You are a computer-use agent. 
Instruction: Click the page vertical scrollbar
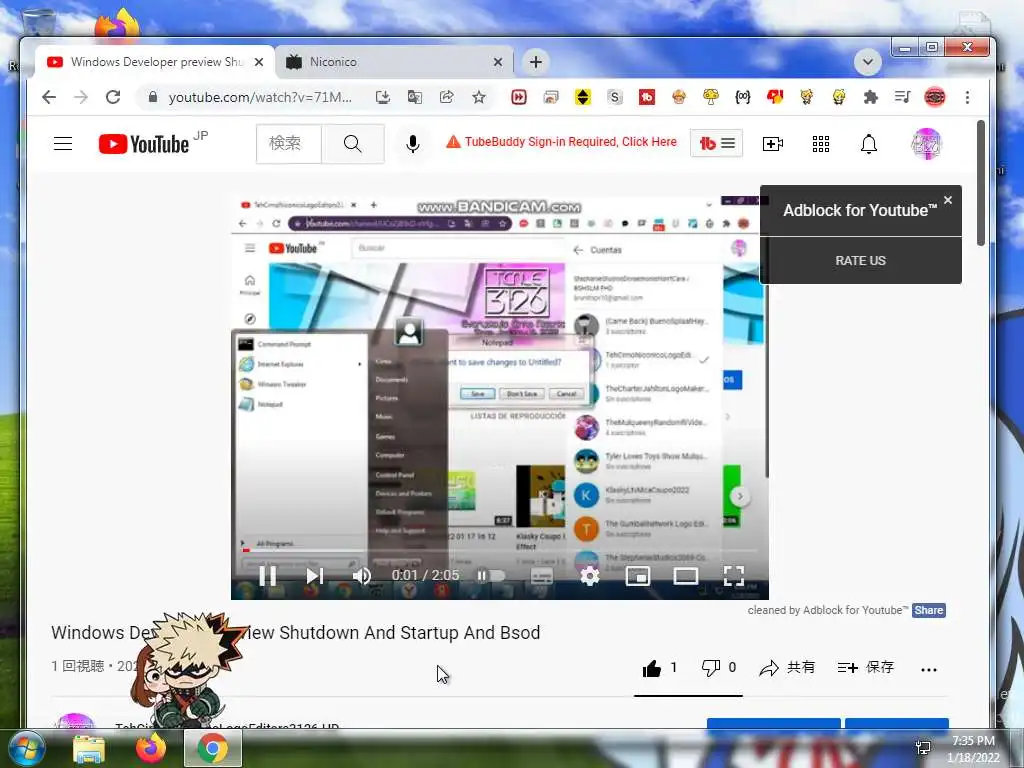pyautogui.click(x=980, y=183)
